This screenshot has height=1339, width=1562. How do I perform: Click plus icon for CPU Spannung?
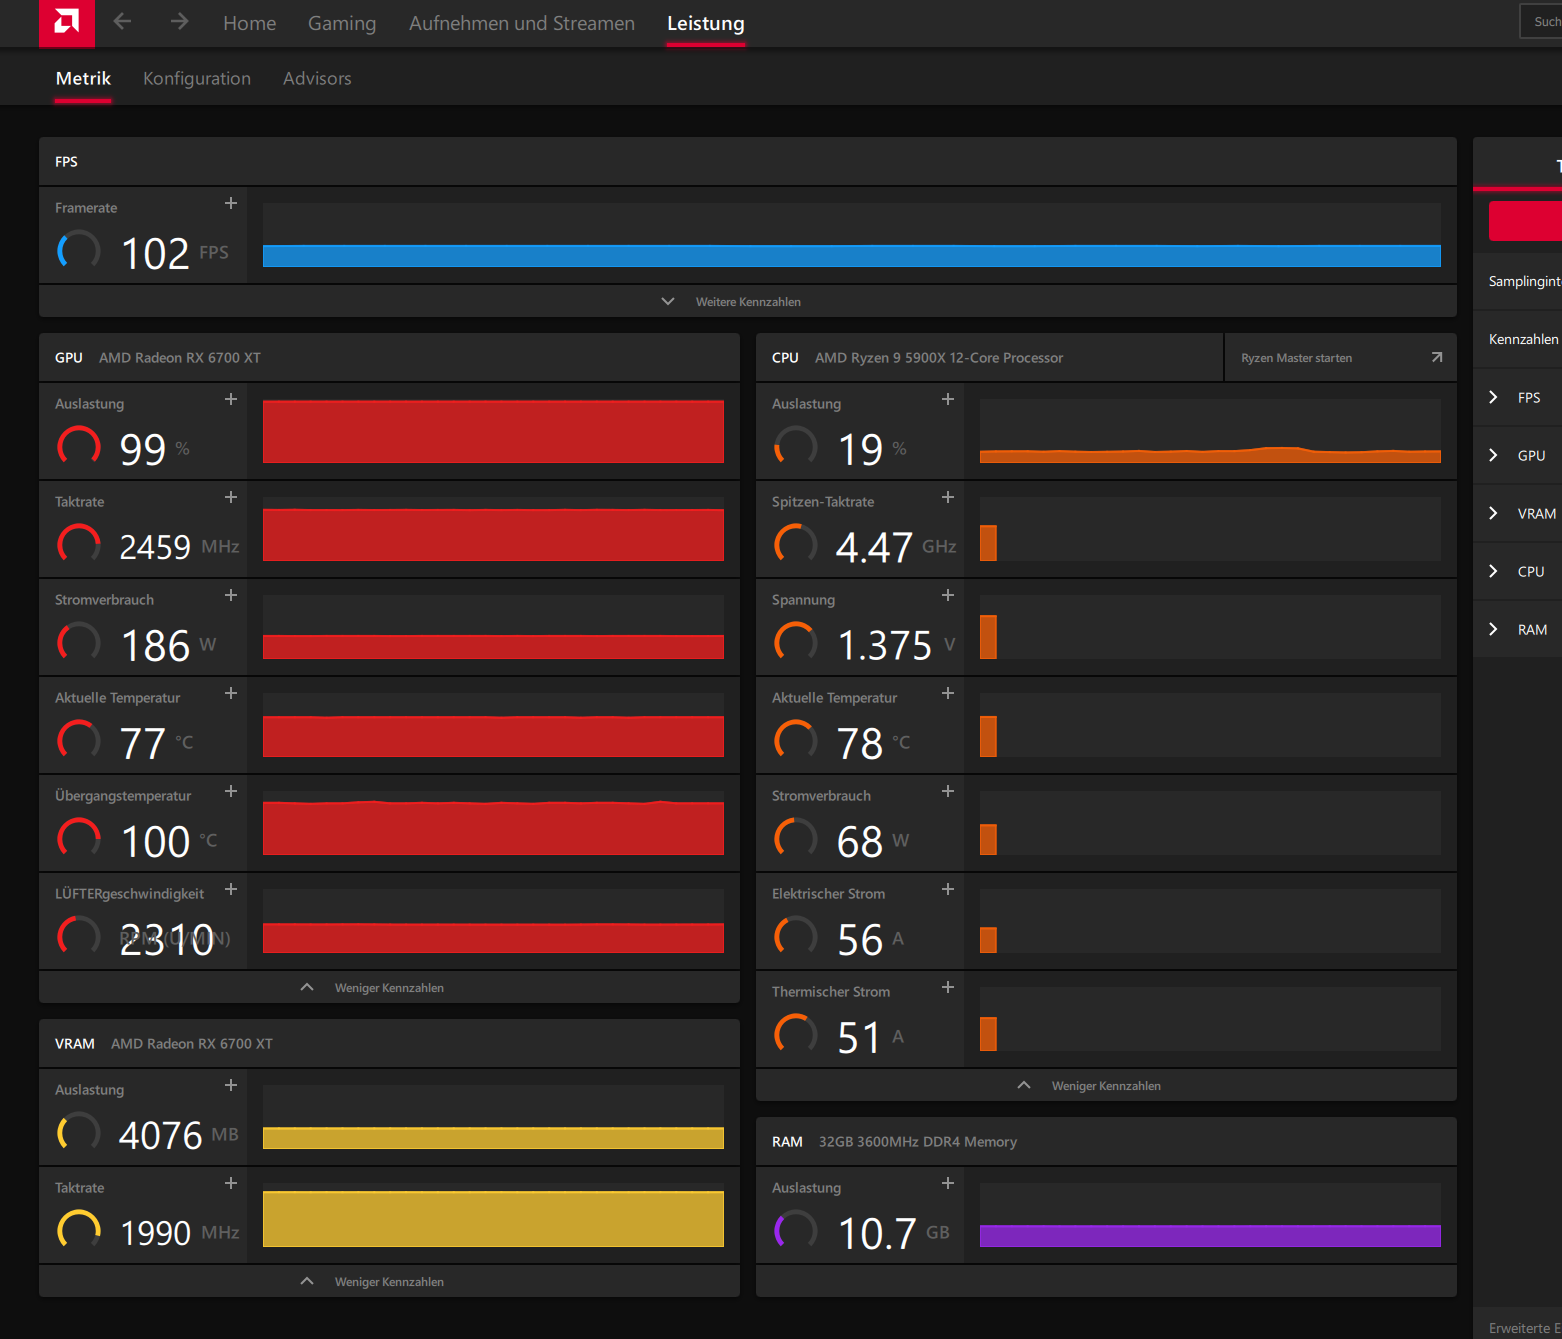tap(948, 595)
